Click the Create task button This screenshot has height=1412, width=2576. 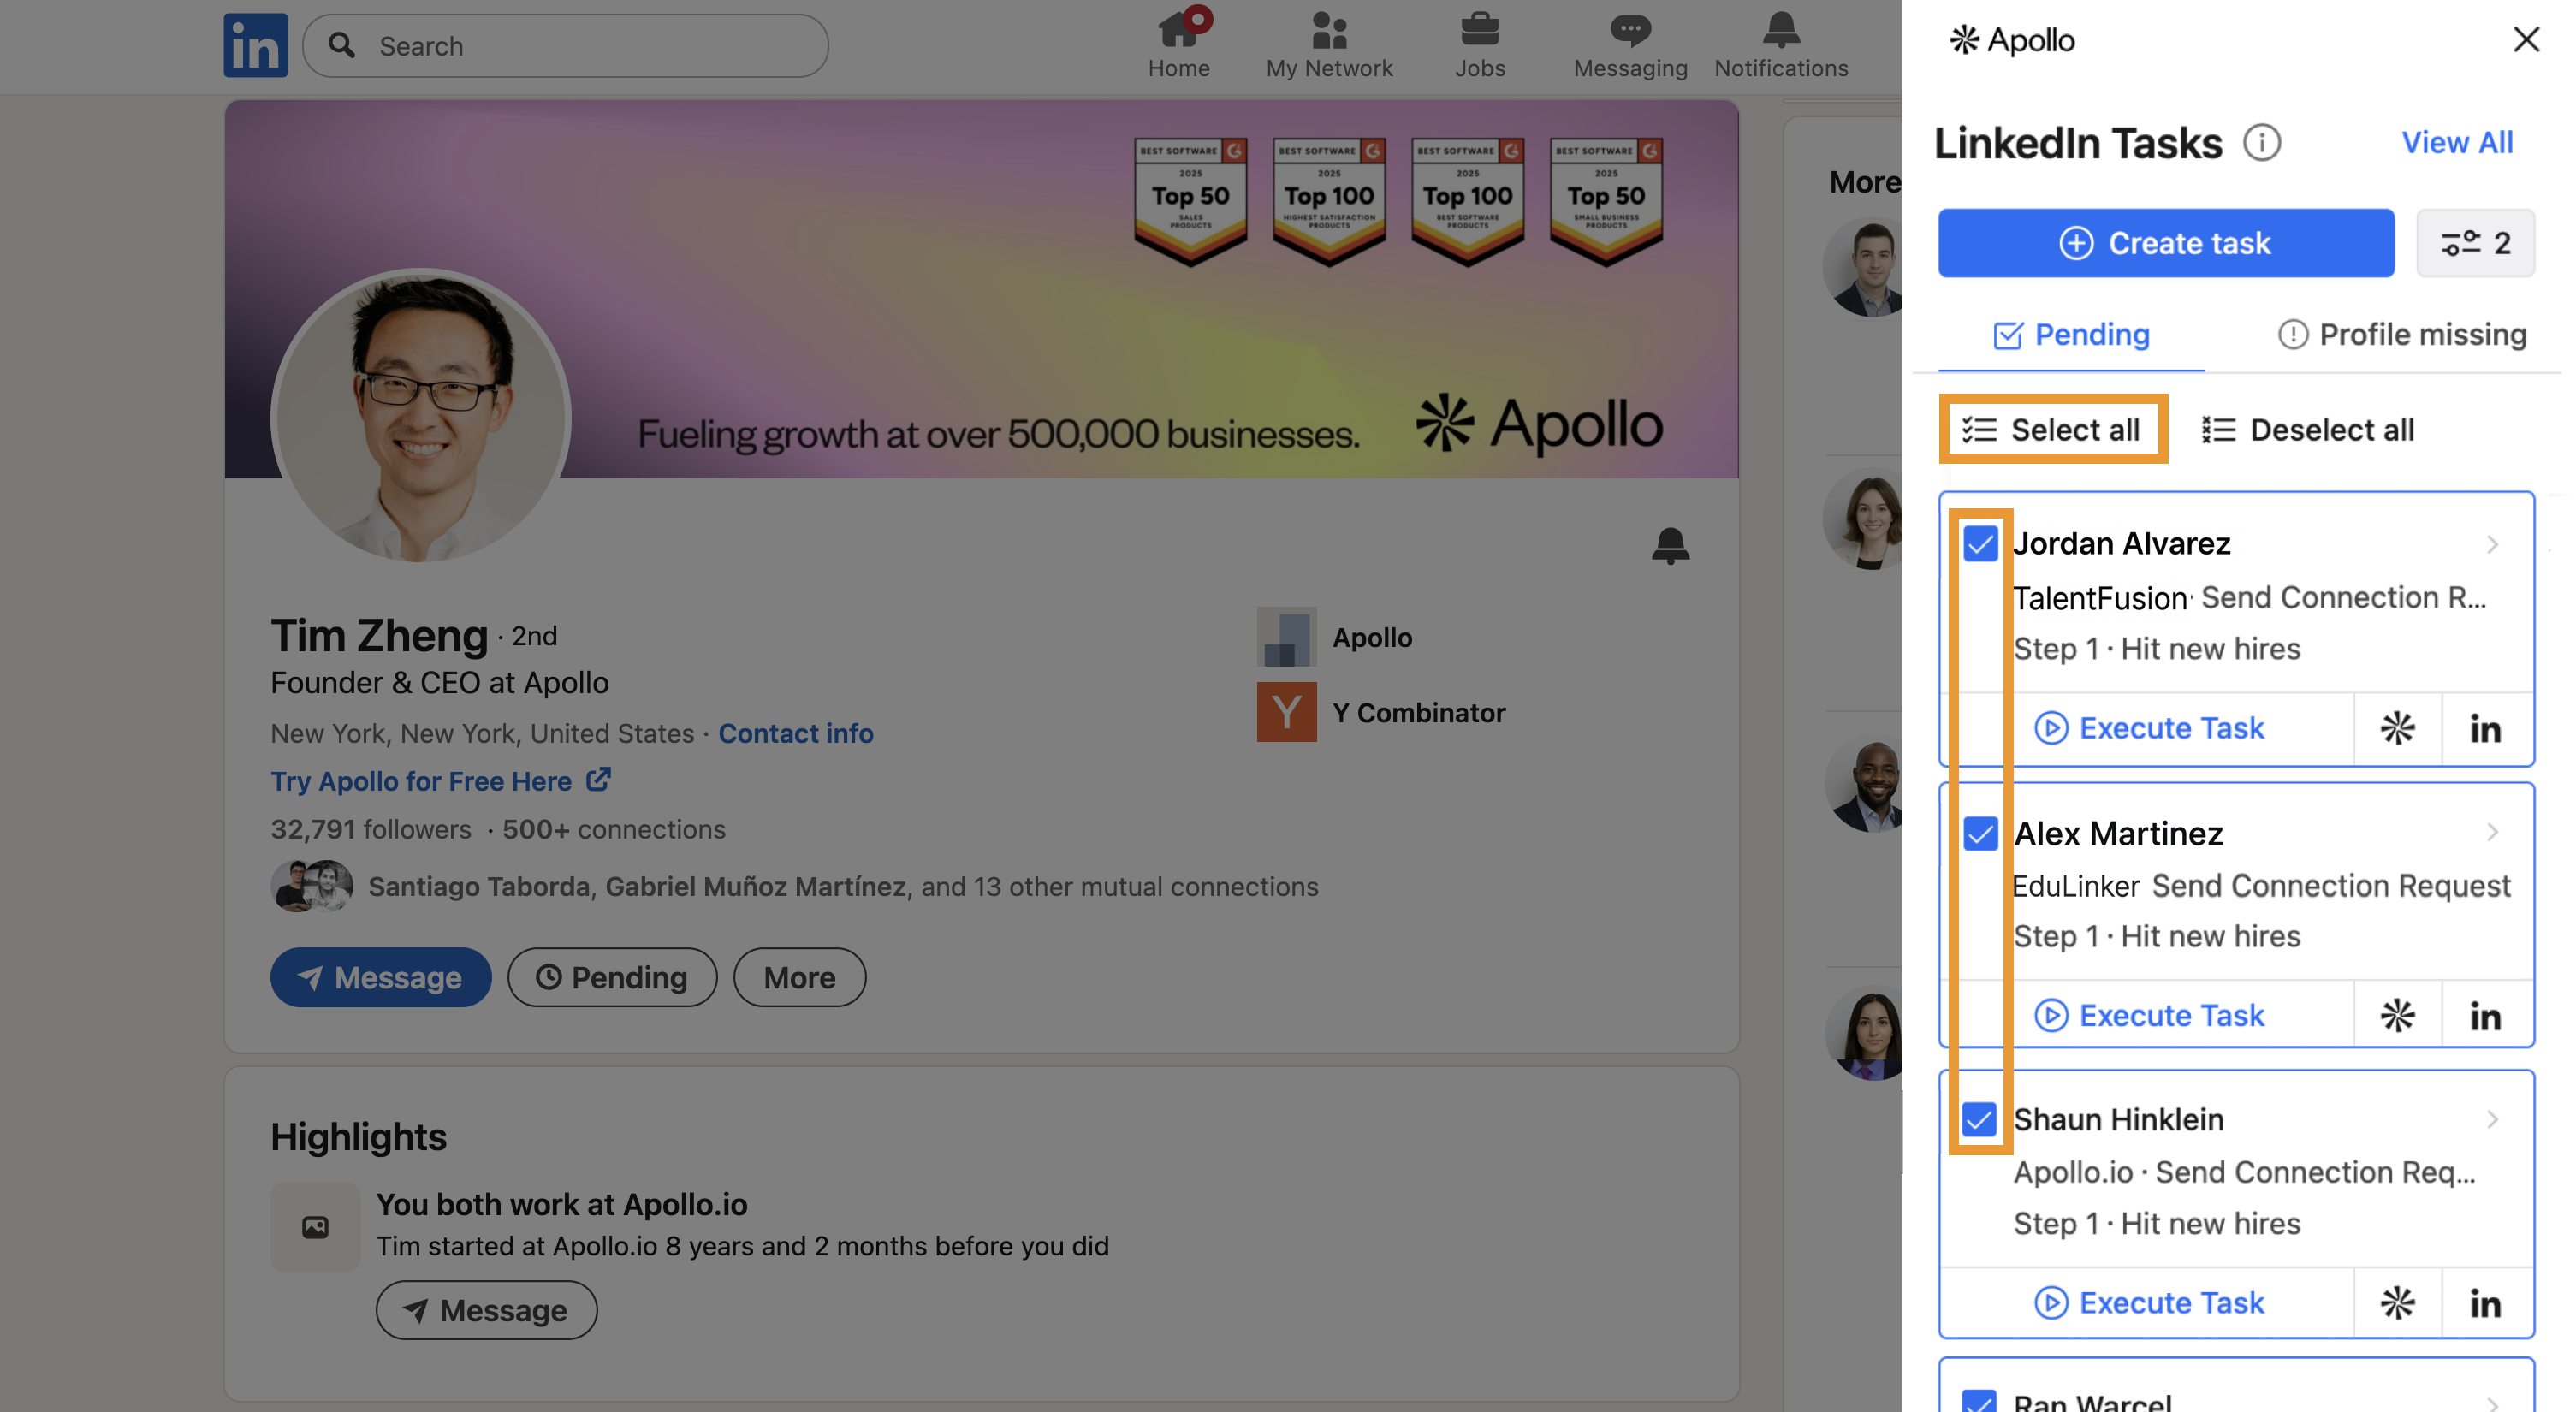pos(2165,243)
